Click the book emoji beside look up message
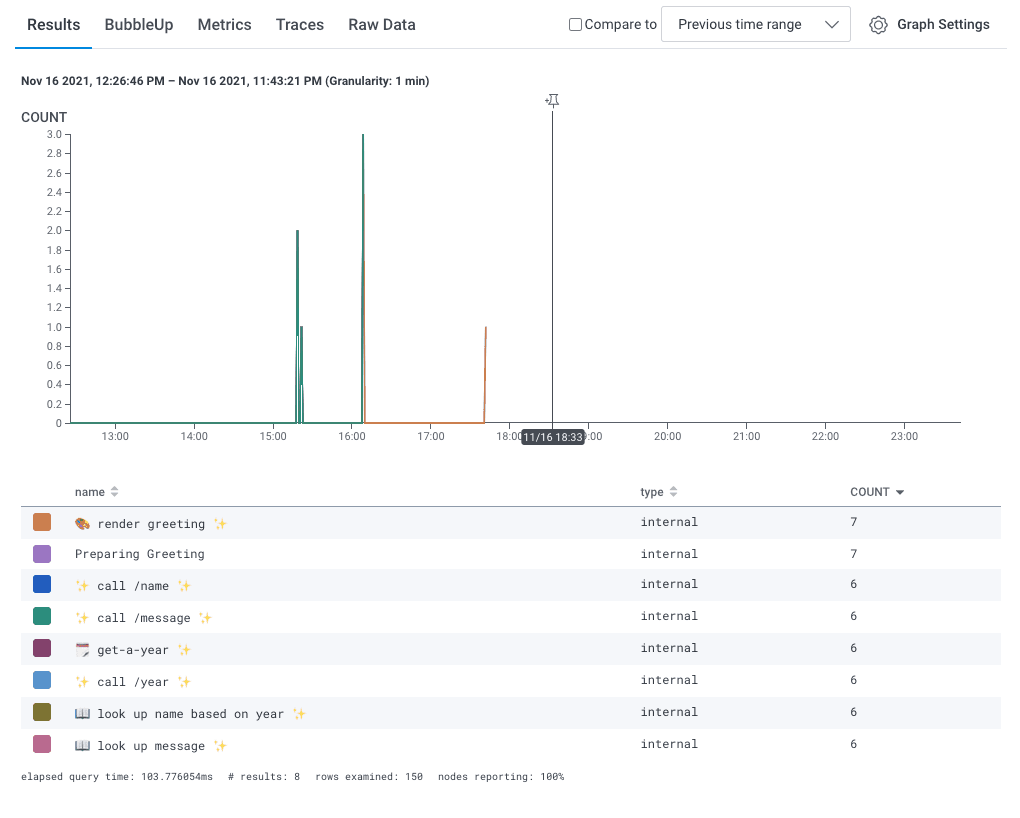The image size is (1020, 818). (83, 746)
